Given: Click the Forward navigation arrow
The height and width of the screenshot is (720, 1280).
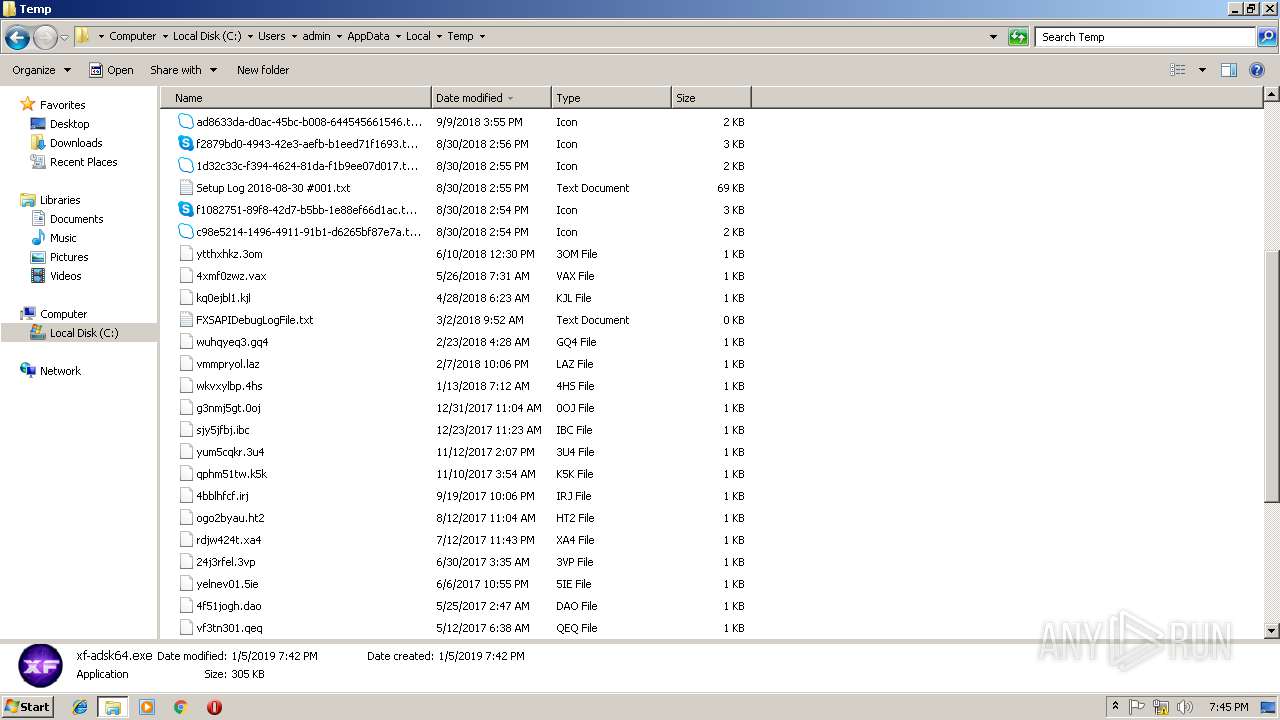Looking at the screenshot, I should 45,37.
